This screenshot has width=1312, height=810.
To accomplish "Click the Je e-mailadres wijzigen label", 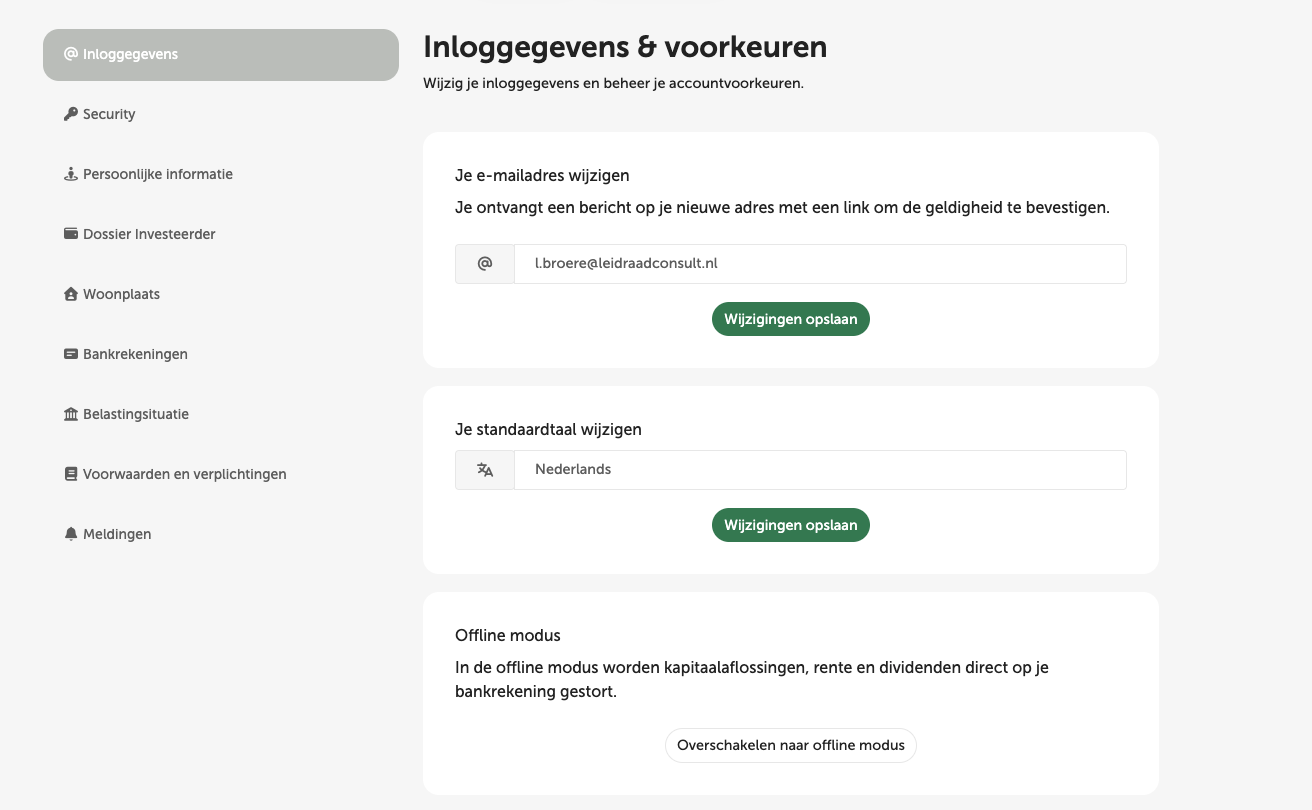I will point(542,175).
